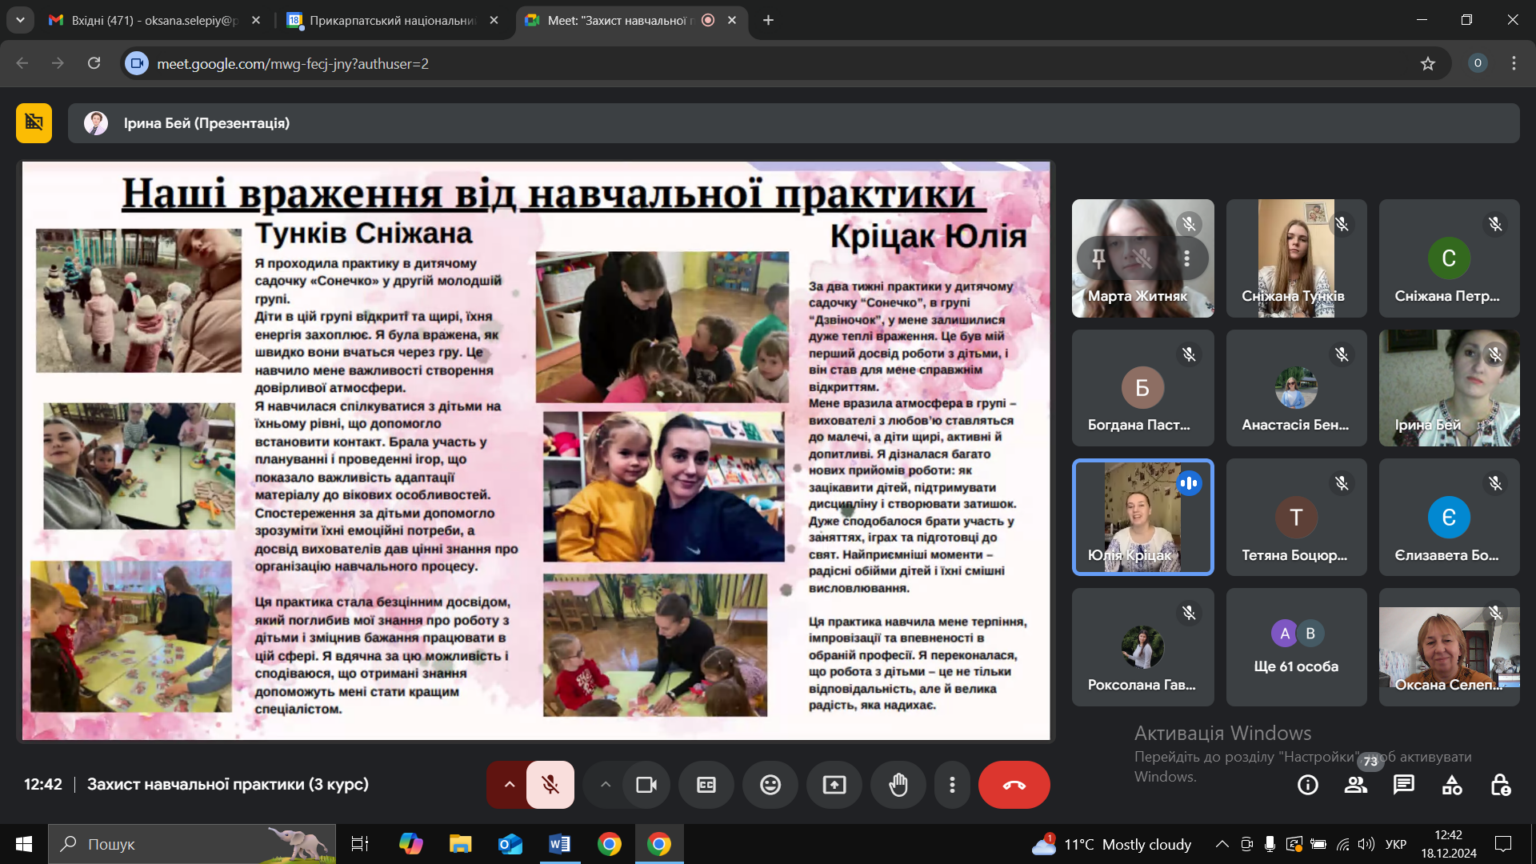1536x864 pixels.
Task: Click the Ще 61 особа tile
Action: pos(1296,647)
